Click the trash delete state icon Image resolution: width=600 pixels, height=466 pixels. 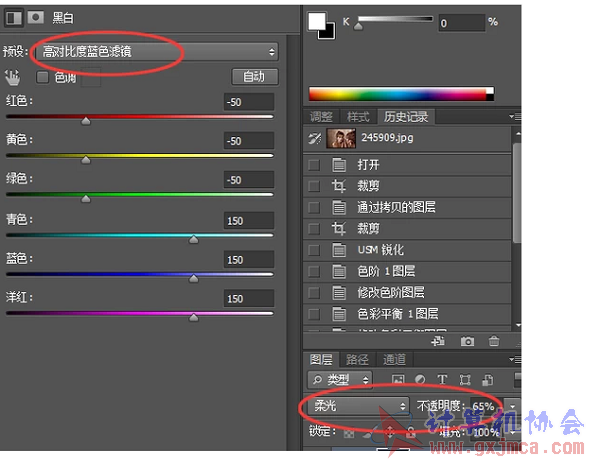(x=494, y=341)
